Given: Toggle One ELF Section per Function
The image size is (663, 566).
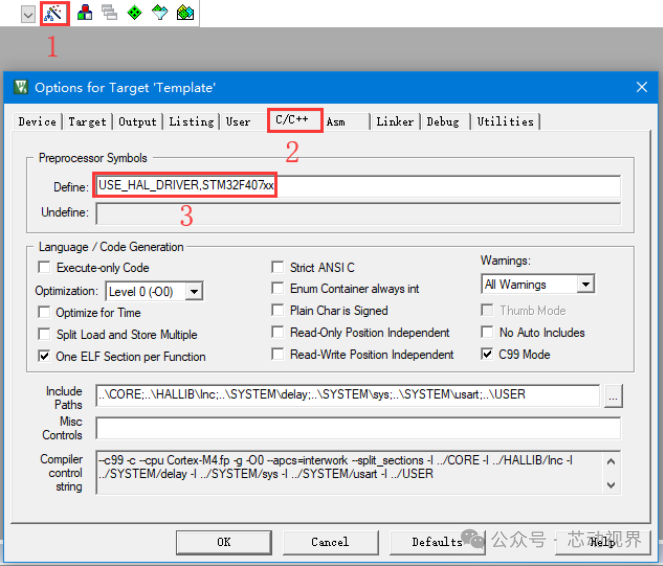Looking at the screenshot, I should [44, 356].
